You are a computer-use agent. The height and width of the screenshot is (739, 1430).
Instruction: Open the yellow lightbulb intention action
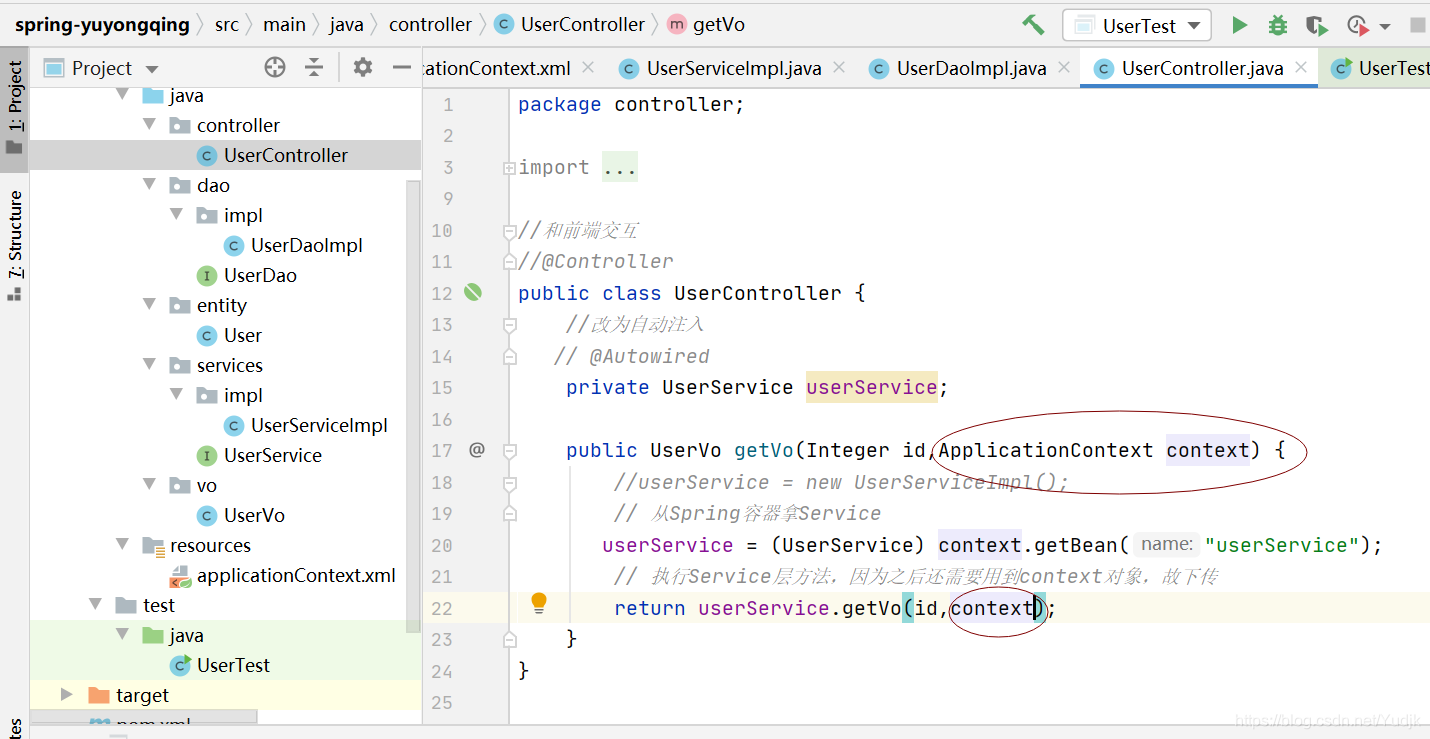point(539,603)
